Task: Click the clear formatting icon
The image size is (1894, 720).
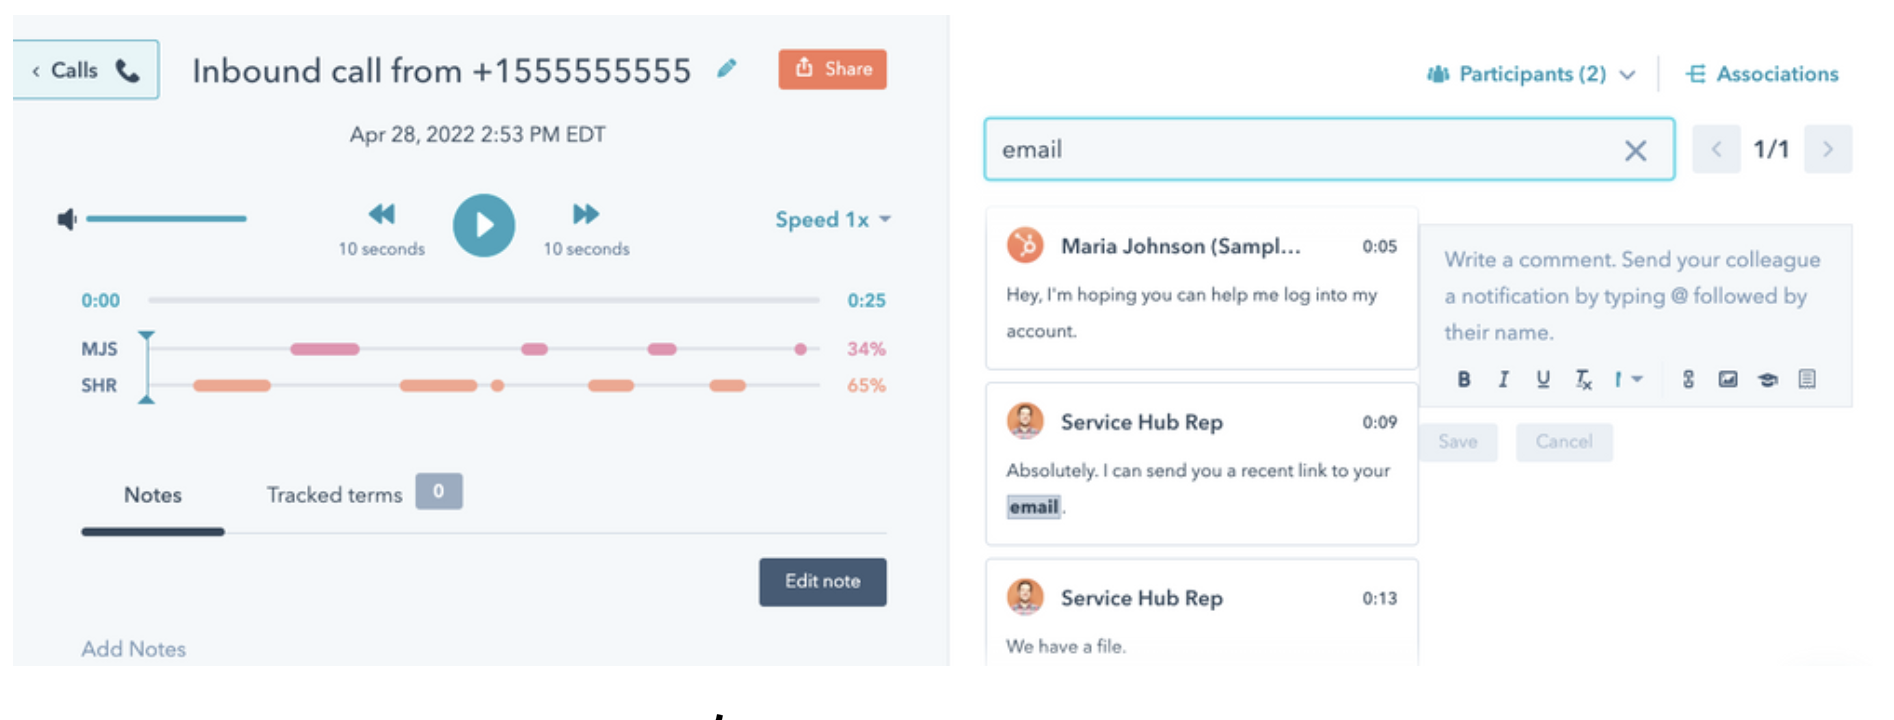Action: coord(1583,379)
